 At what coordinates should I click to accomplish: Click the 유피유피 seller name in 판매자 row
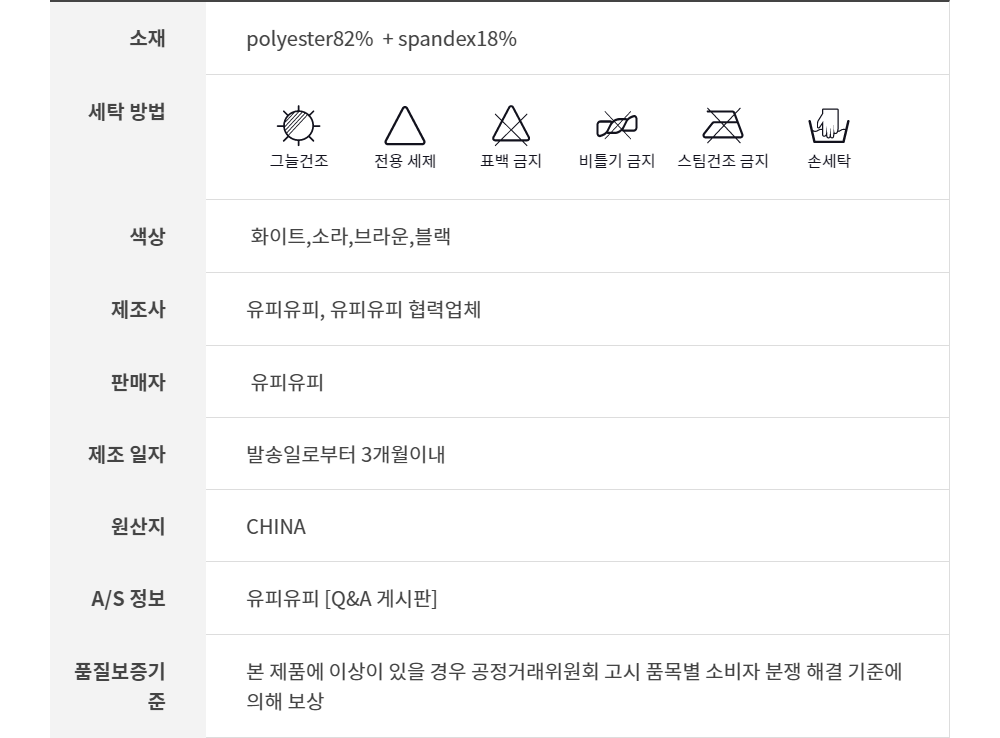pyautogui.click(x=287, y=382)
